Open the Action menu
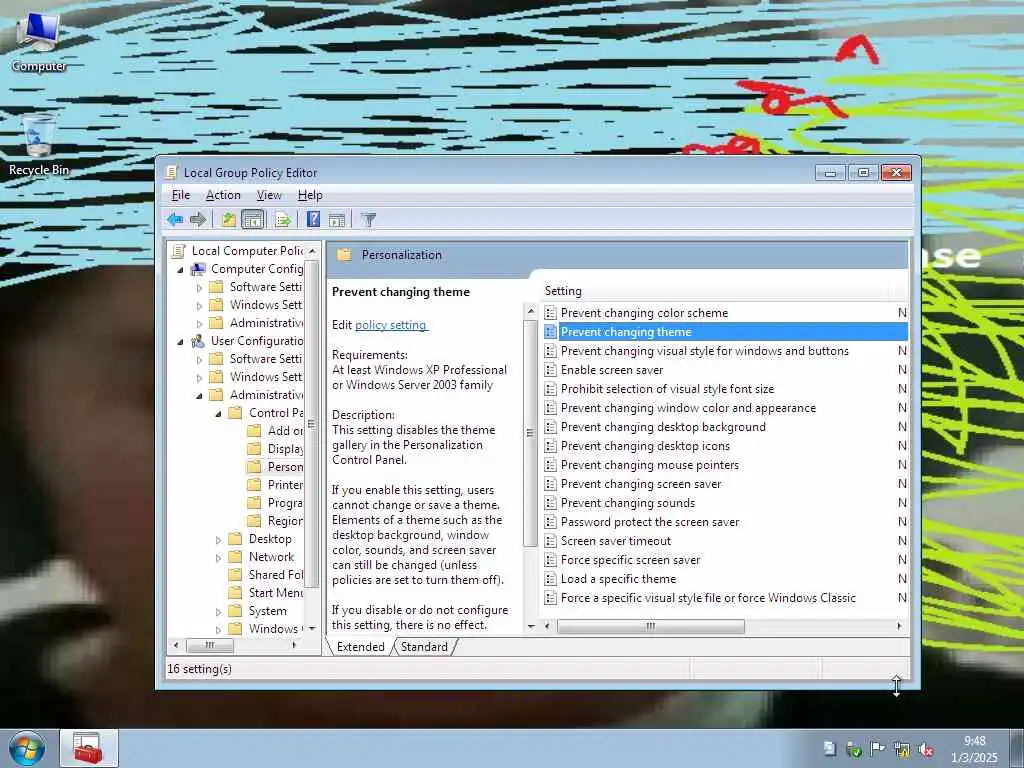1024x768 pixels. coord(223,195)
